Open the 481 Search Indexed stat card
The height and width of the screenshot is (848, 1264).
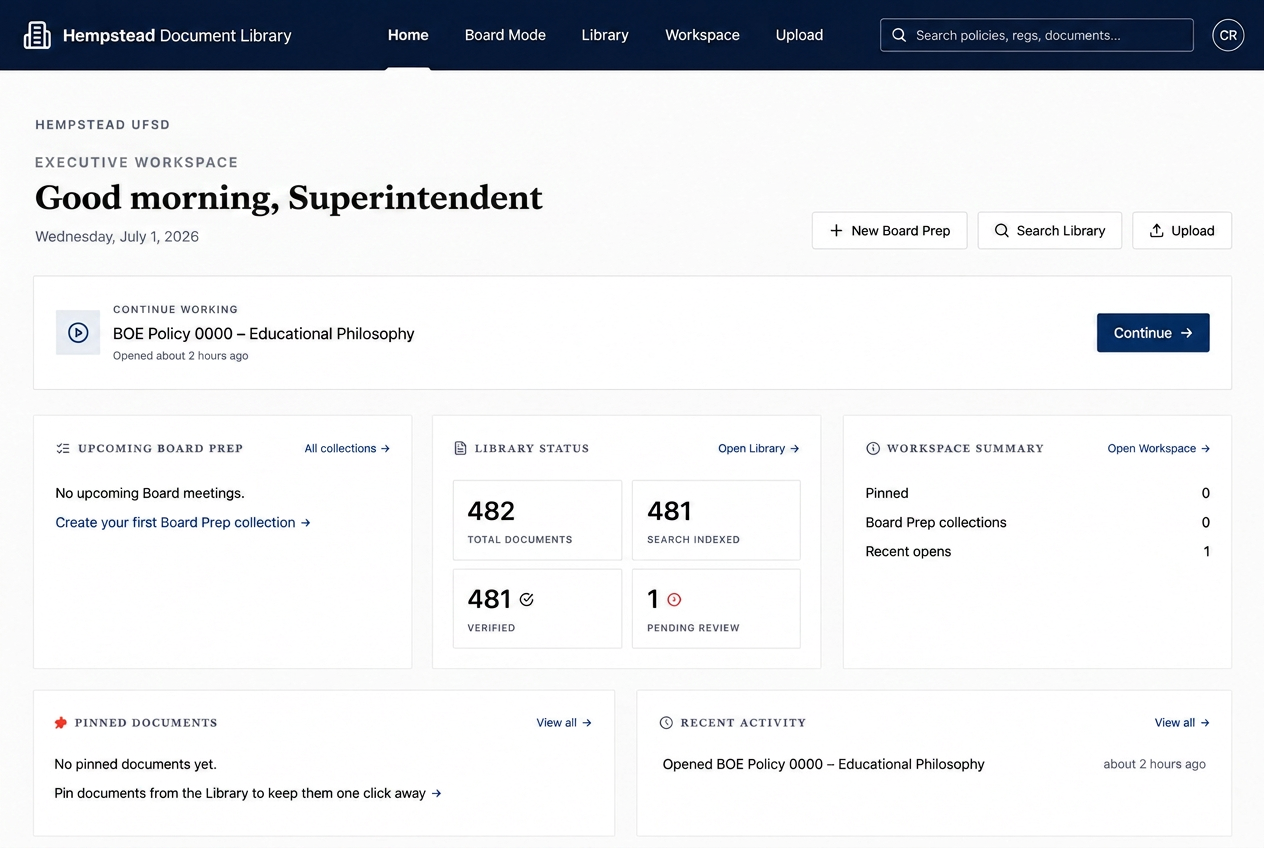(716, 520)
